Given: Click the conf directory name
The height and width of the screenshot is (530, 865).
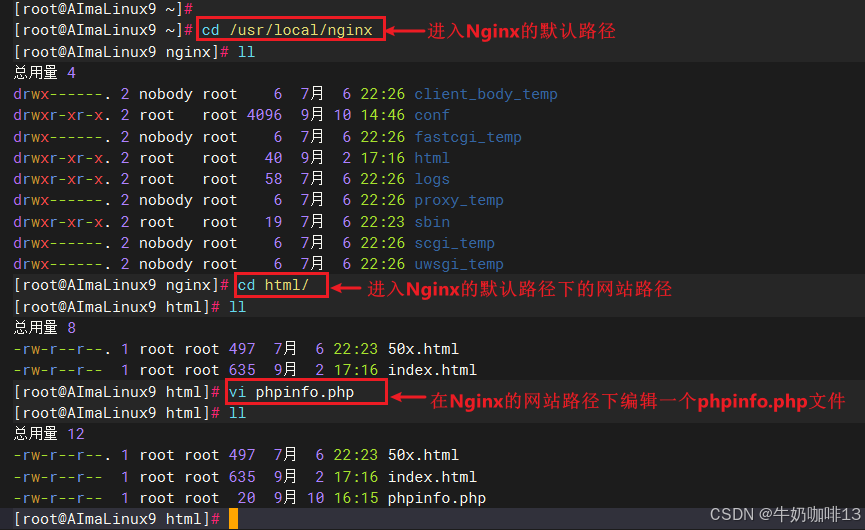Looking at the screenshot, I should [432, 115].
